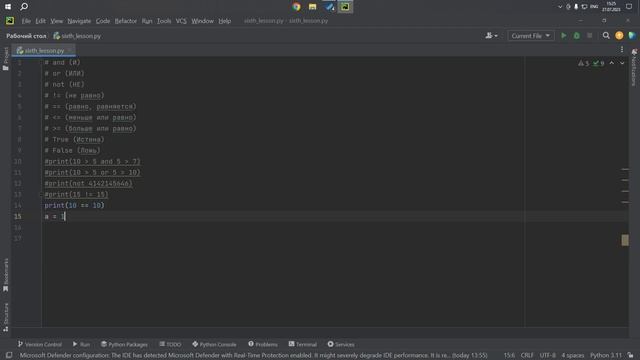This screenshot has width=640, height=360.
Task: Open the Problems tool window
Action: [262, 344]
